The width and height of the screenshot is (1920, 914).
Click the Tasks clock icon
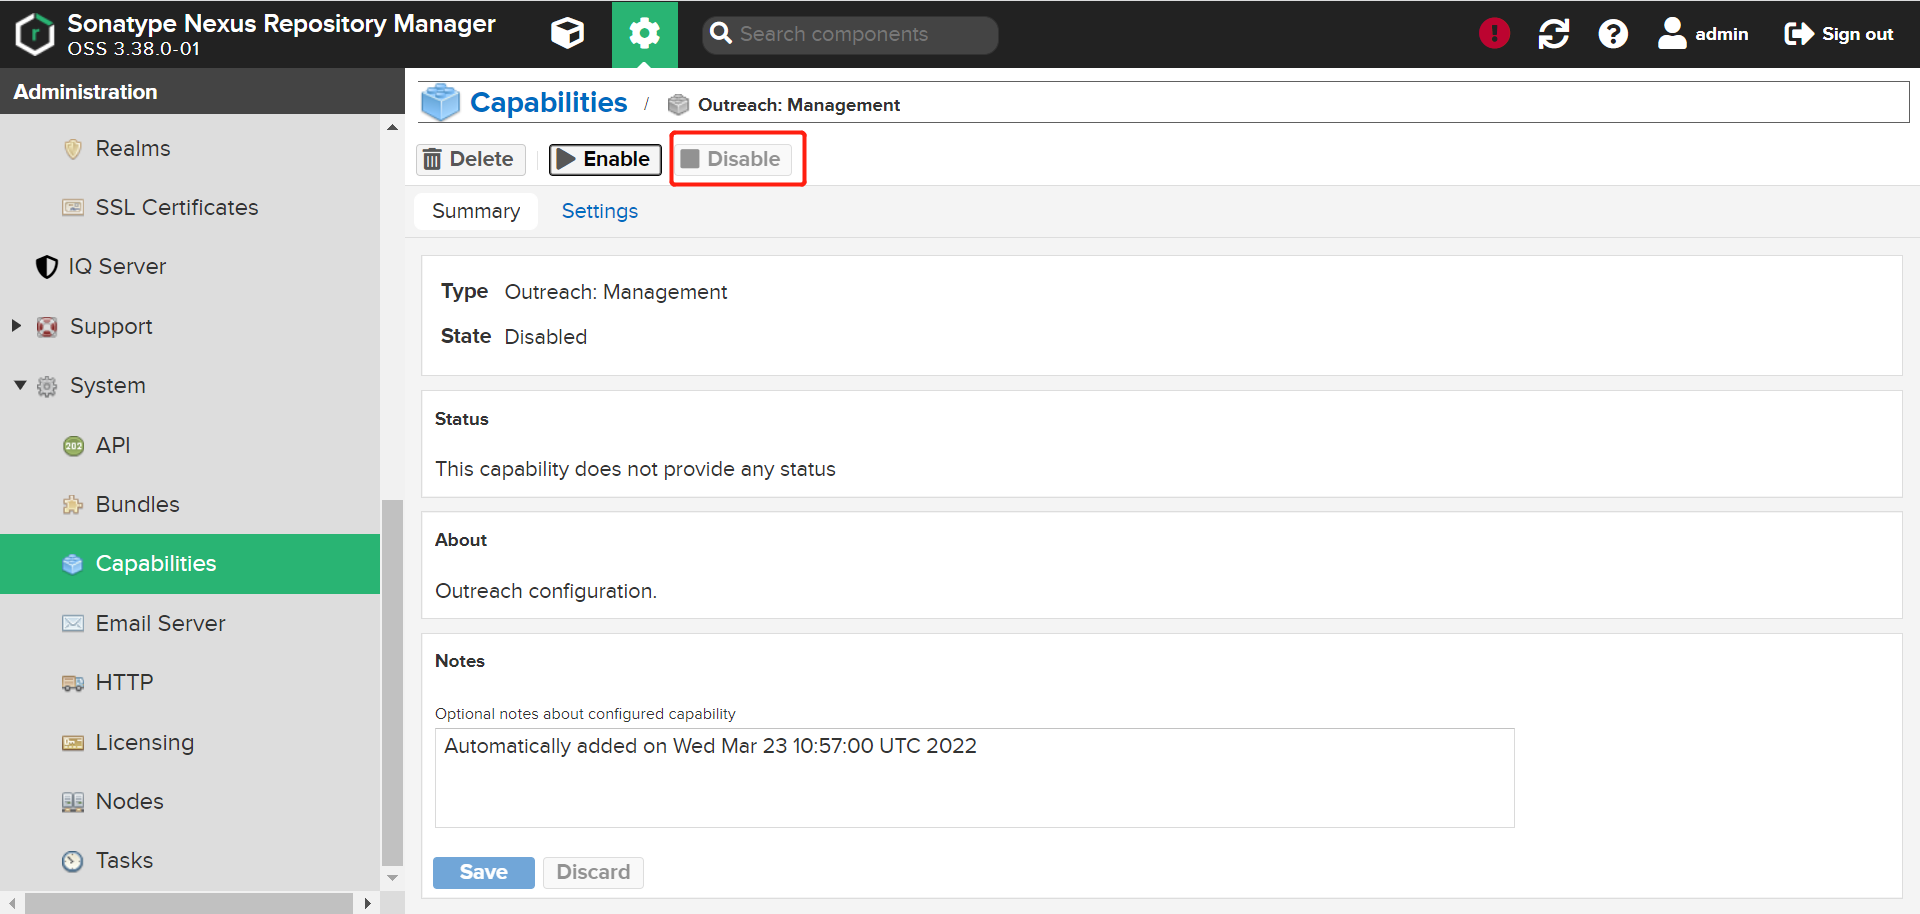pyautogui.click(x=73, y=861)
